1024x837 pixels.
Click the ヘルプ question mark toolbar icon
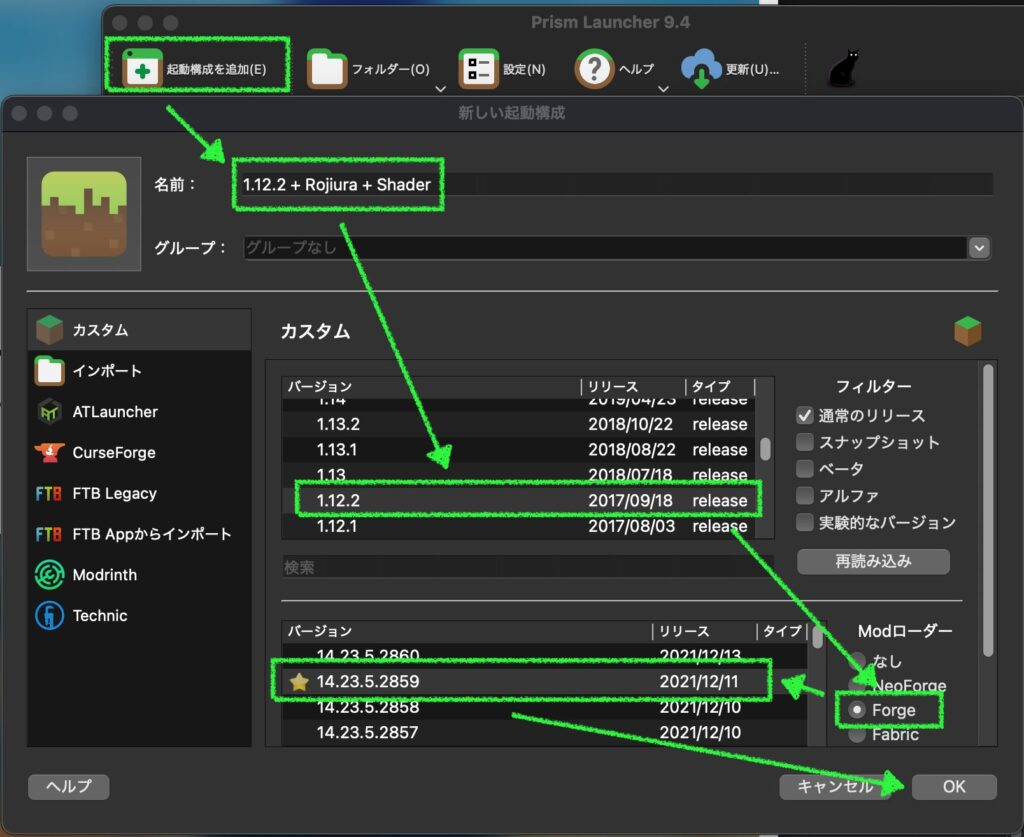(x=594, y=69)
